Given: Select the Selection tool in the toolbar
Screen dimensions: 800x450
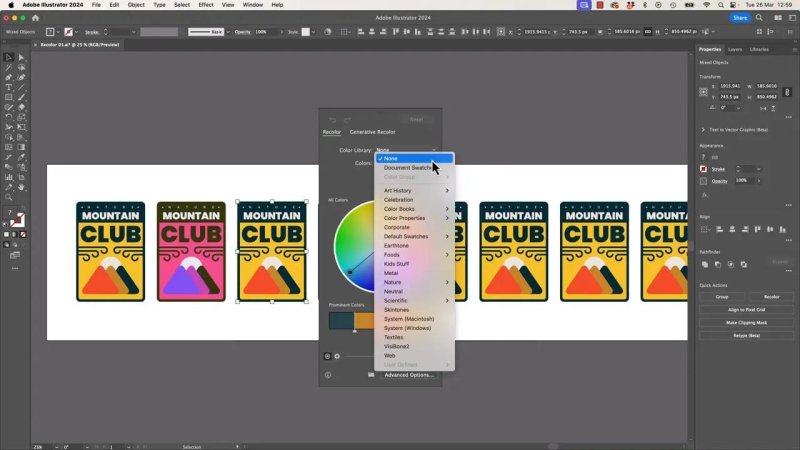Looking at the screenshot, I should (9, 57).
